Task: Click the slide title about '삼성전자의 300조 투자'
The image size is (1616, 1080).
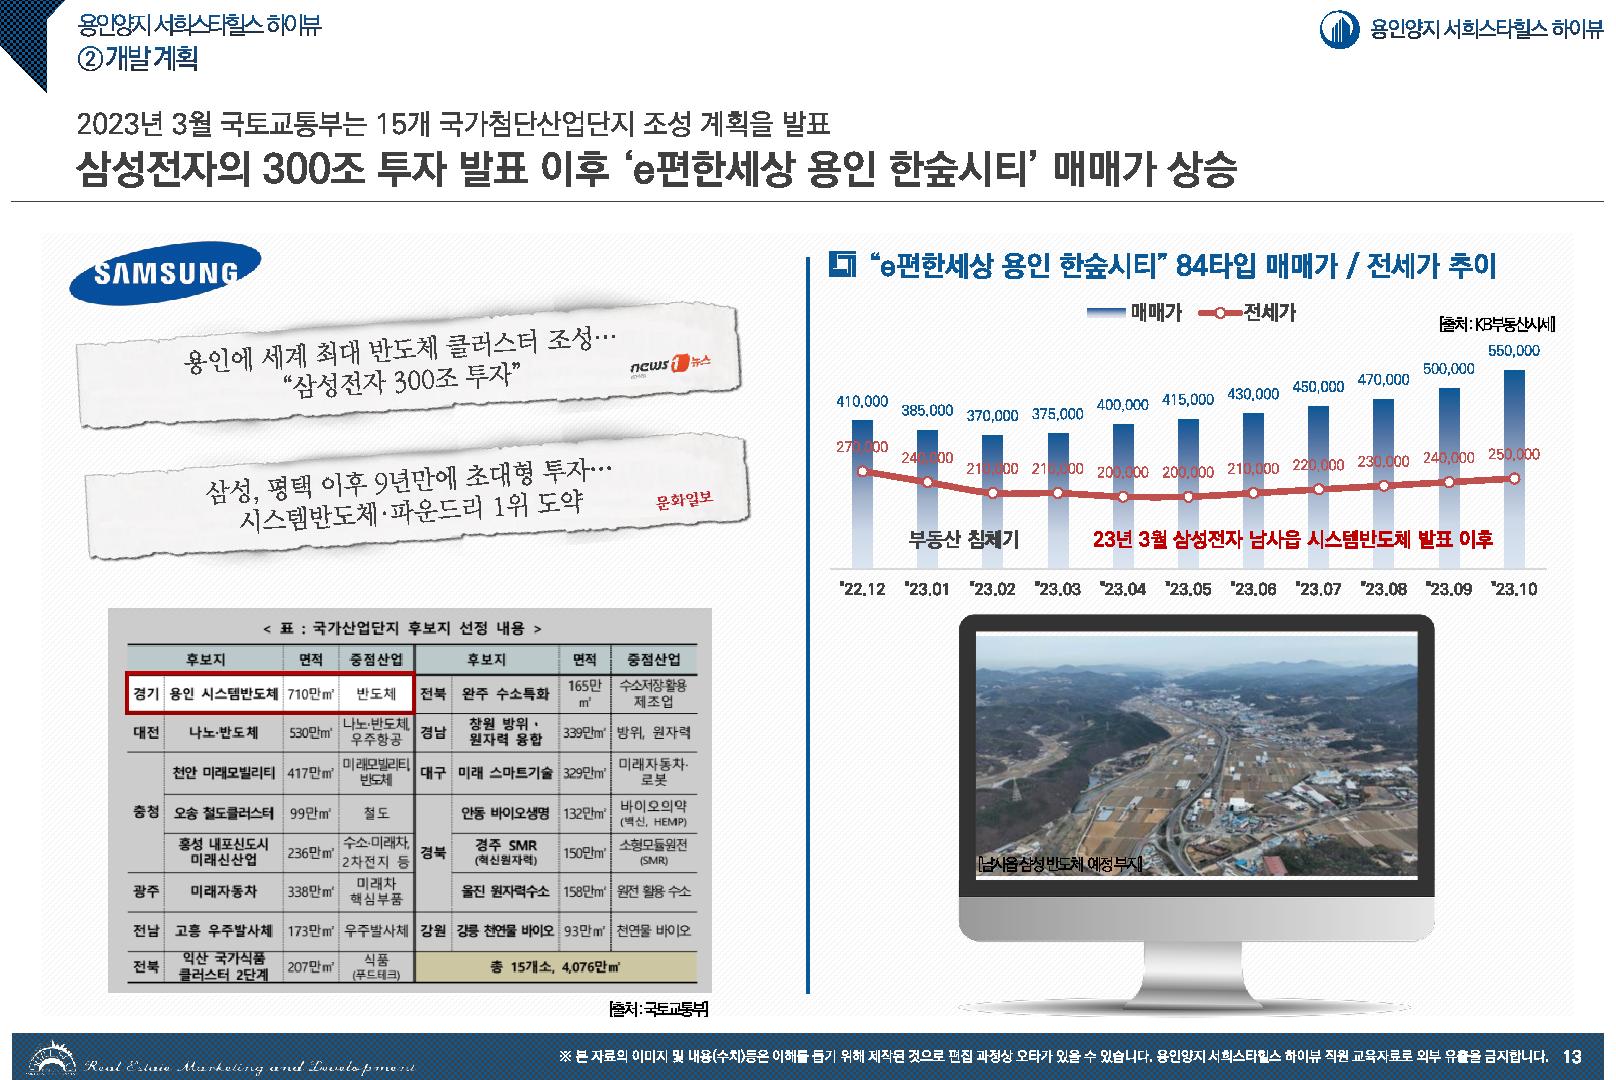Action: pyautogui.click(x=657, y=170)
